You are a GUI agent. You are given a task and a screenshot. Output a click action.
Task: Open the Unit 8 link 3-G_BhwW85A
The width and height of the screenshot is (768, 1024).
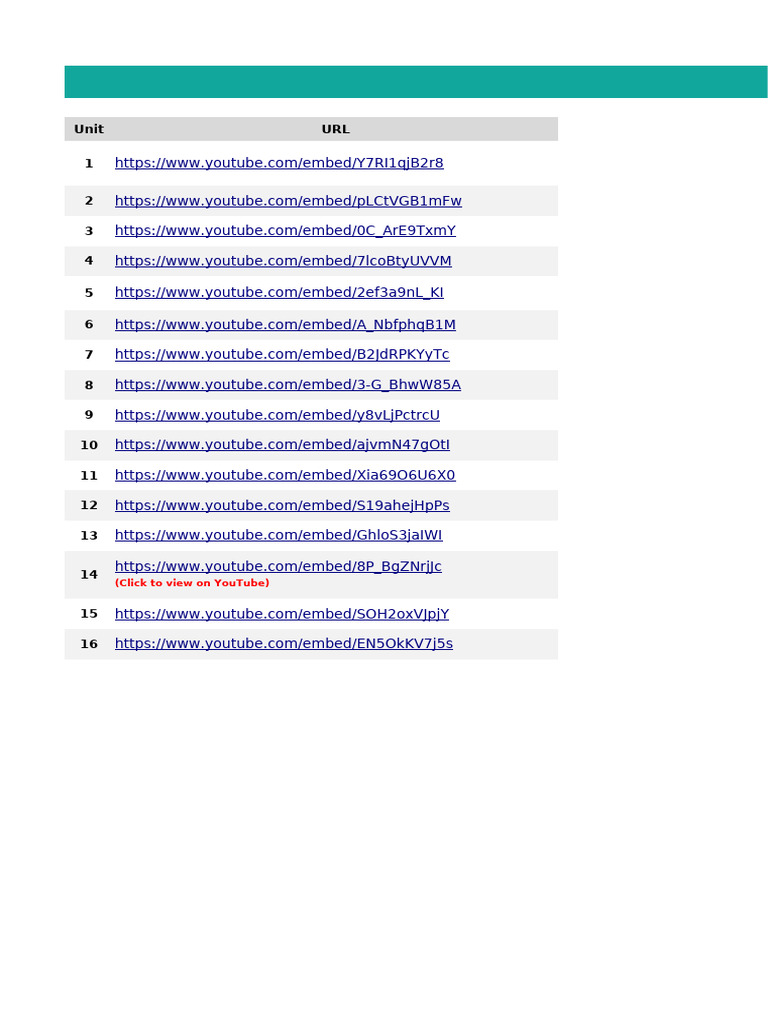pos(288,385)
